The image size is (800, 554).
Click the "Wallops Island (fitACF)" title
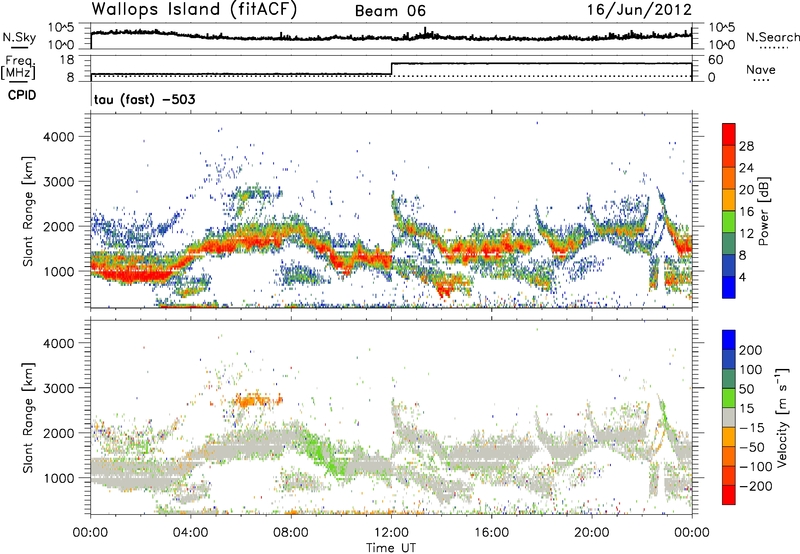194,10
